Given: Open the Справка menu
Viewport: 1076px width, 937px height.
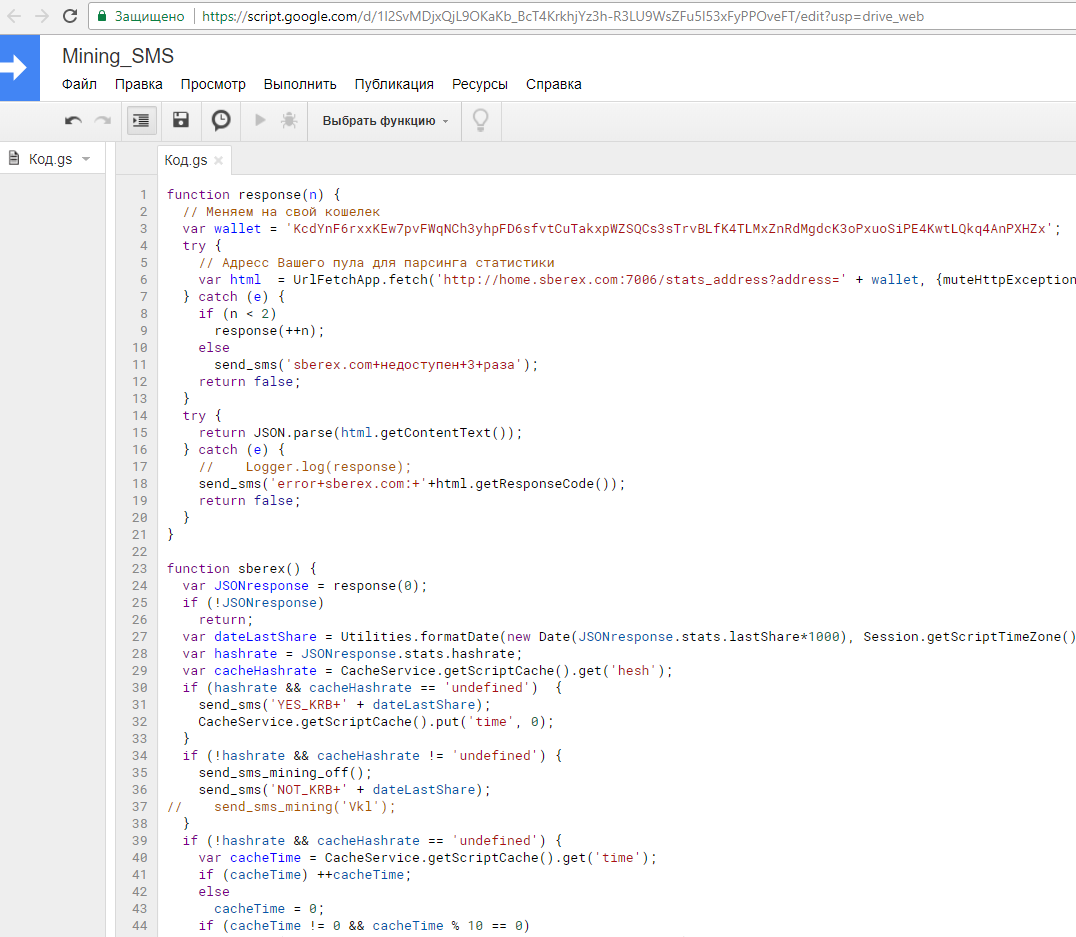Looking at the screenshot, I should [554, 84].
